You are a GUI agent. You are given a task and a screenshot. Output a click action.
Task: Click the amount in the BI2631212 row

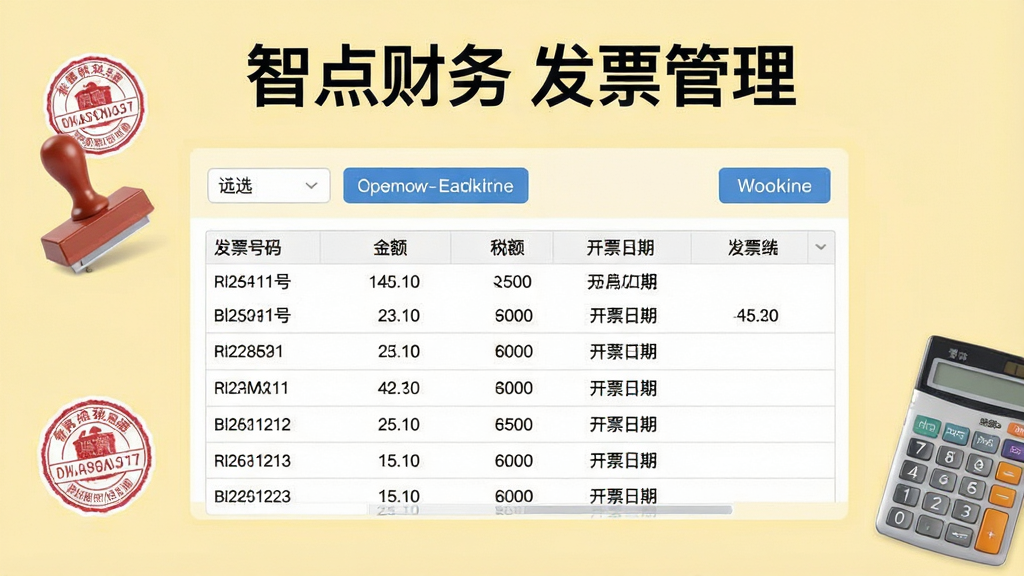pyautogui.click(x=399, y=425)
